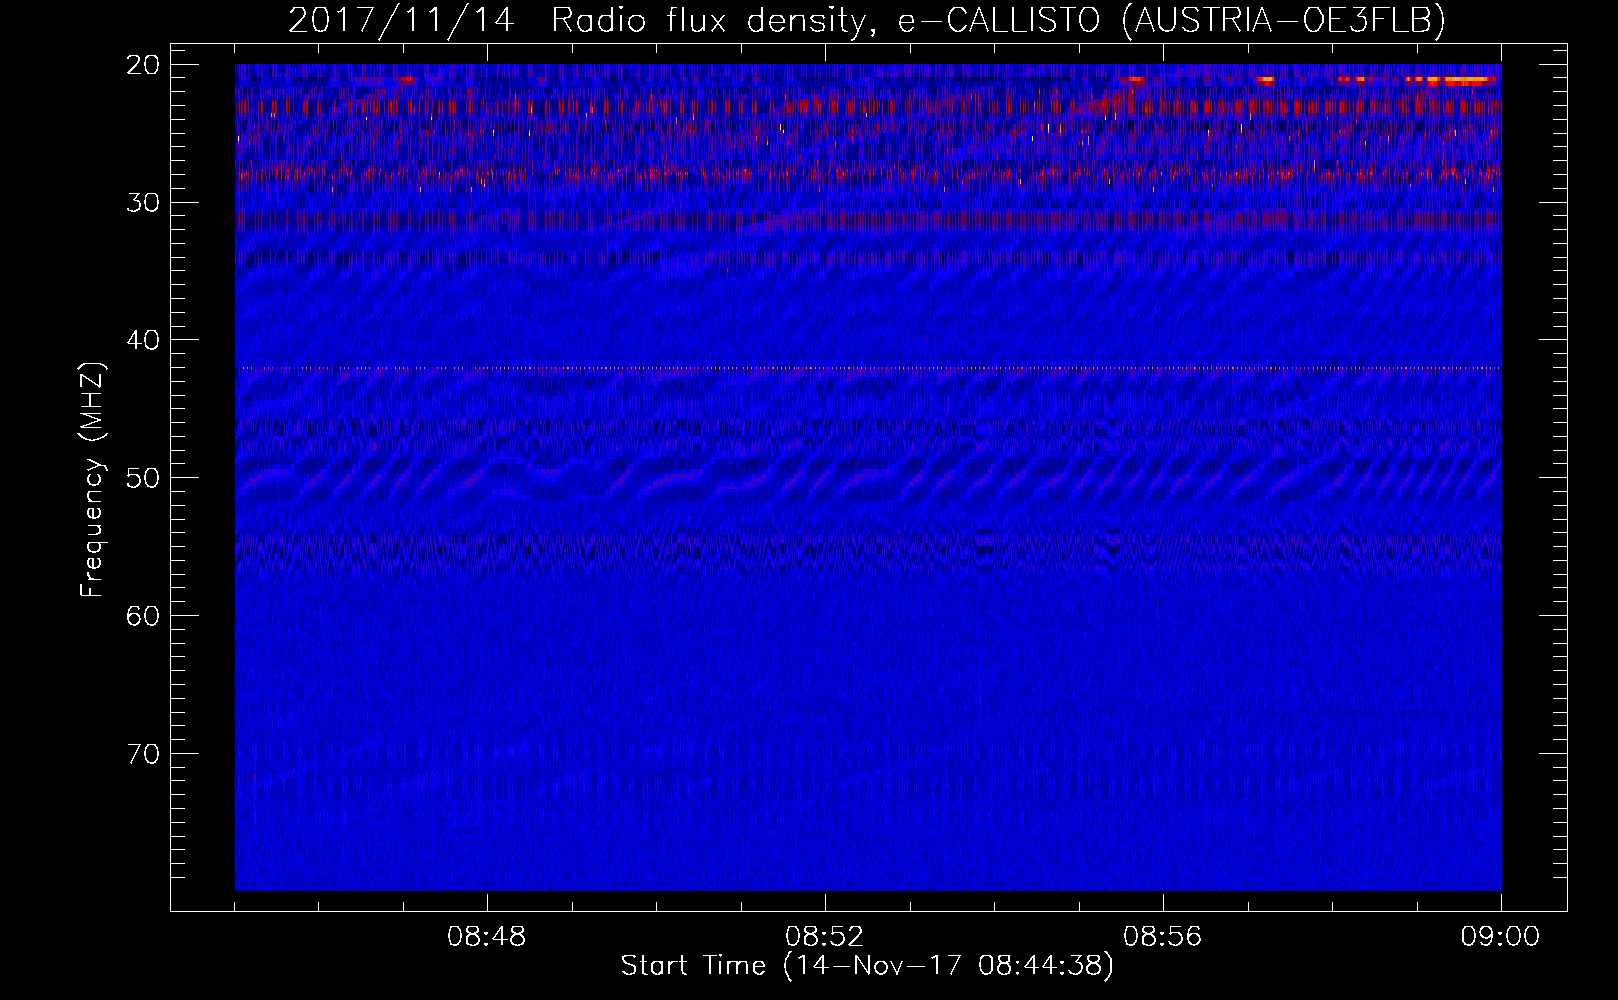Click the 30 MHz frequency tick label
The image size is (1618, 1000).
pyautogui.click(x=144, y=203)
